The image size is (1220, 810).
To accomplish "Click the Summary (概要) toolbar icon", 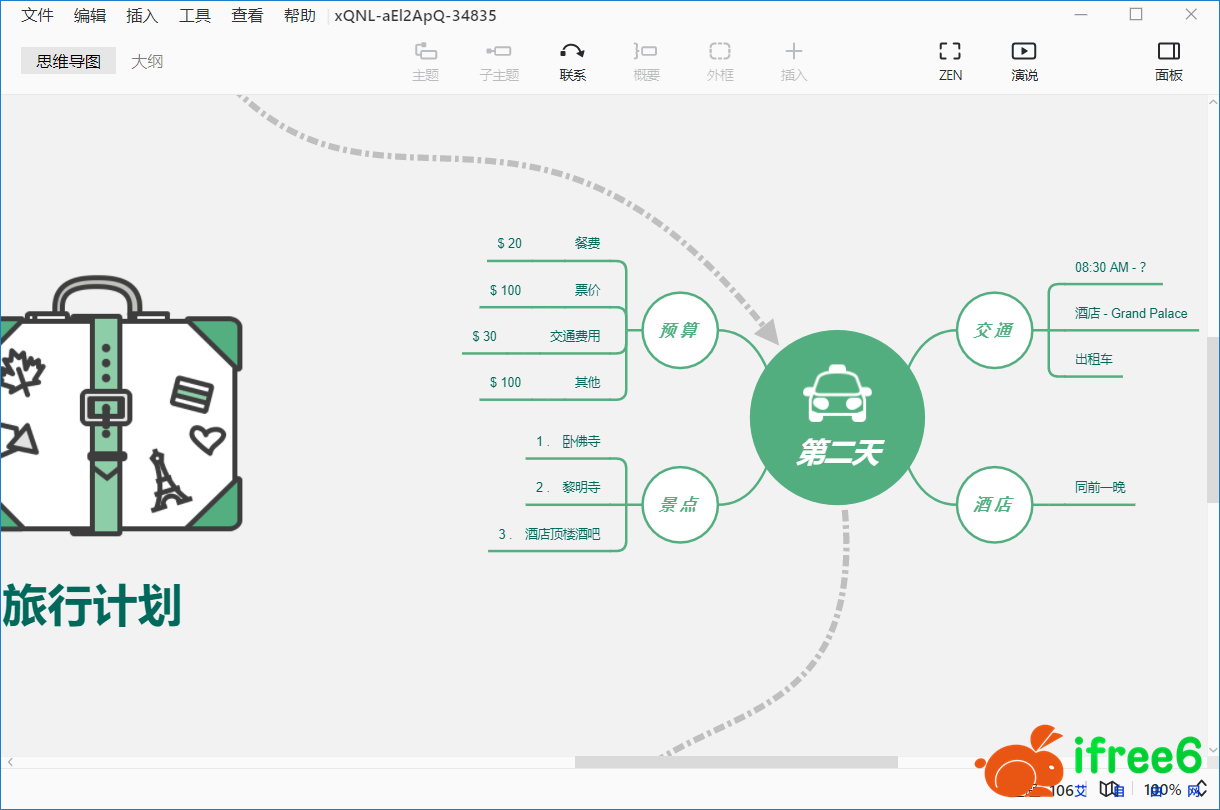I will click(646, 52).
